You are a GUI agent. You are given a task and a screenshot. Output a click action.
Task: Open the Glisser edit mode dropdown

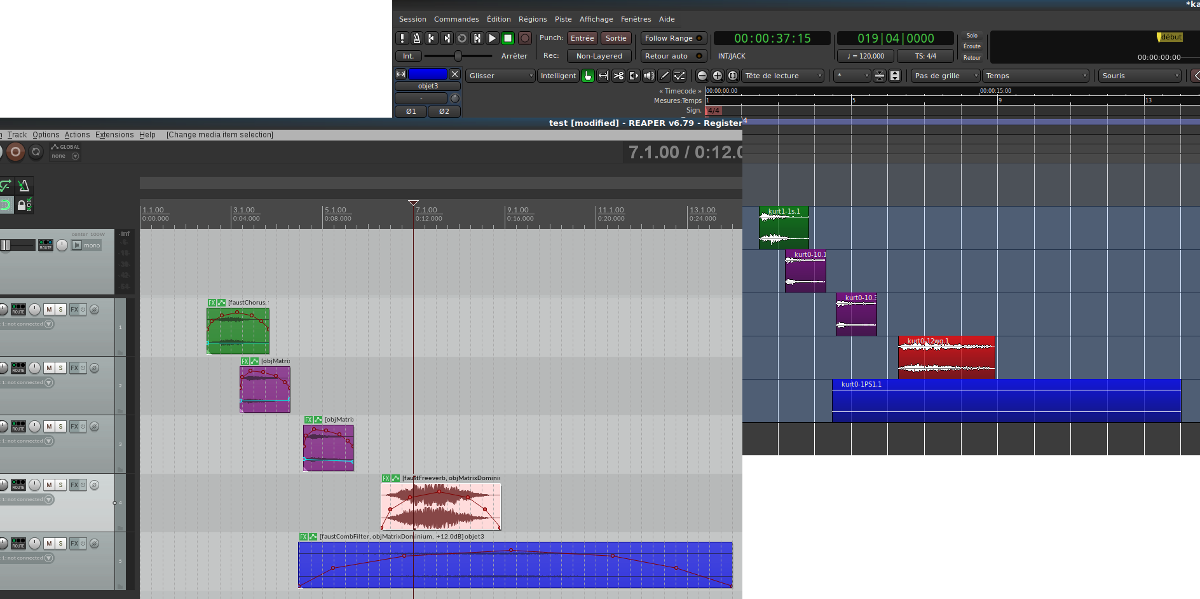tap(500, 75)
